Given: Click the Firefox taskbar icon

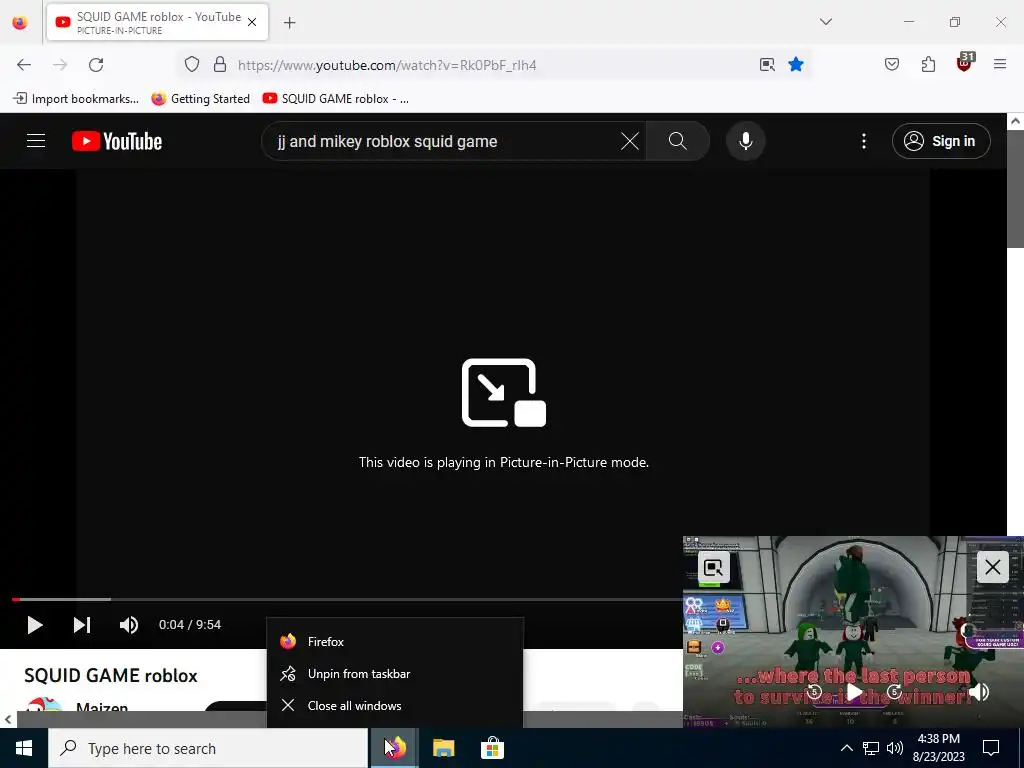Looking at the screenshot, I should coord(395,748).
